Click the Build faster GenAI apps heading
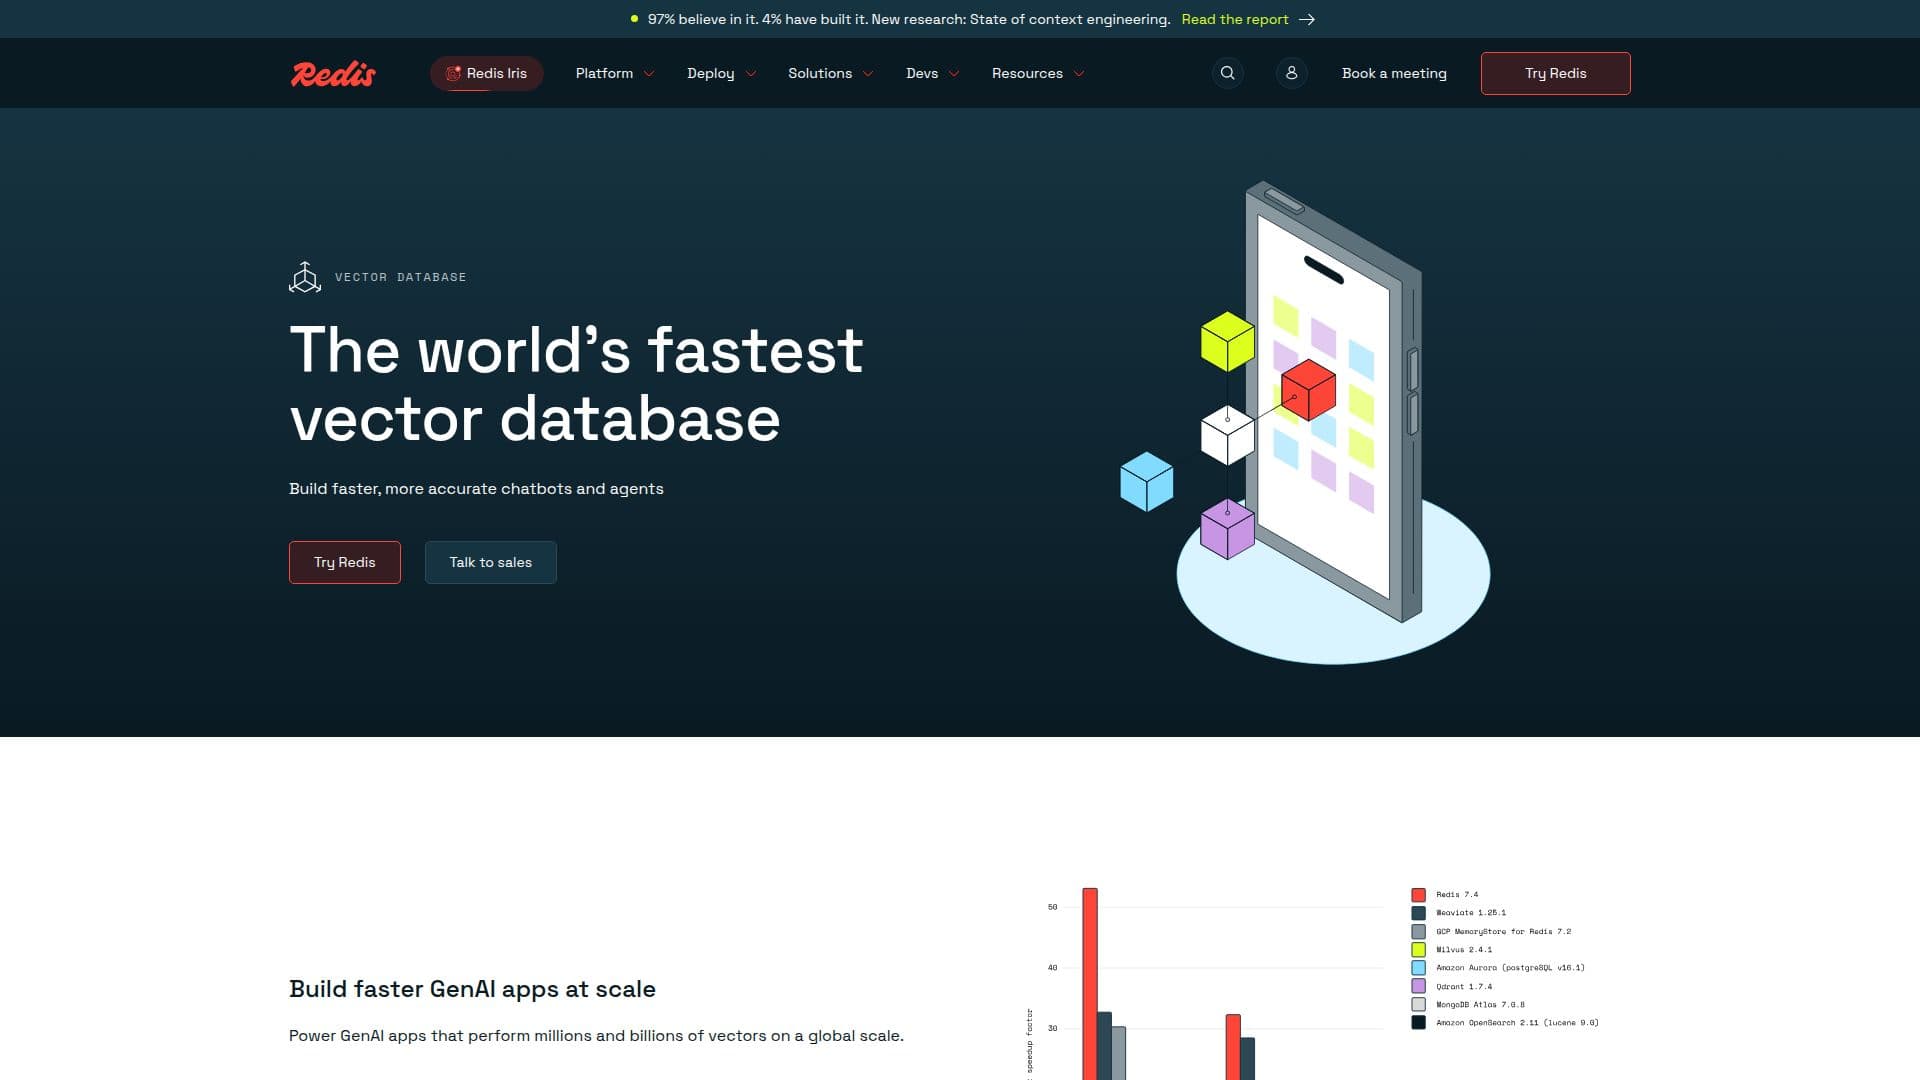 472,989
